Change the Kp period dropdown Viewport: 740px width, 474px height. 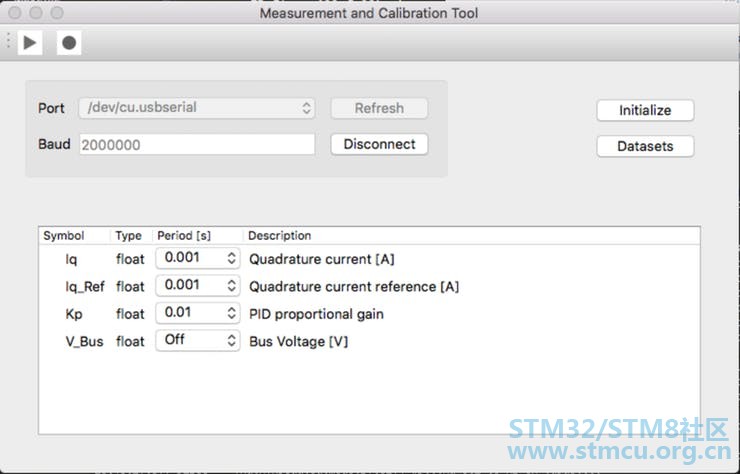pos(198,313)
